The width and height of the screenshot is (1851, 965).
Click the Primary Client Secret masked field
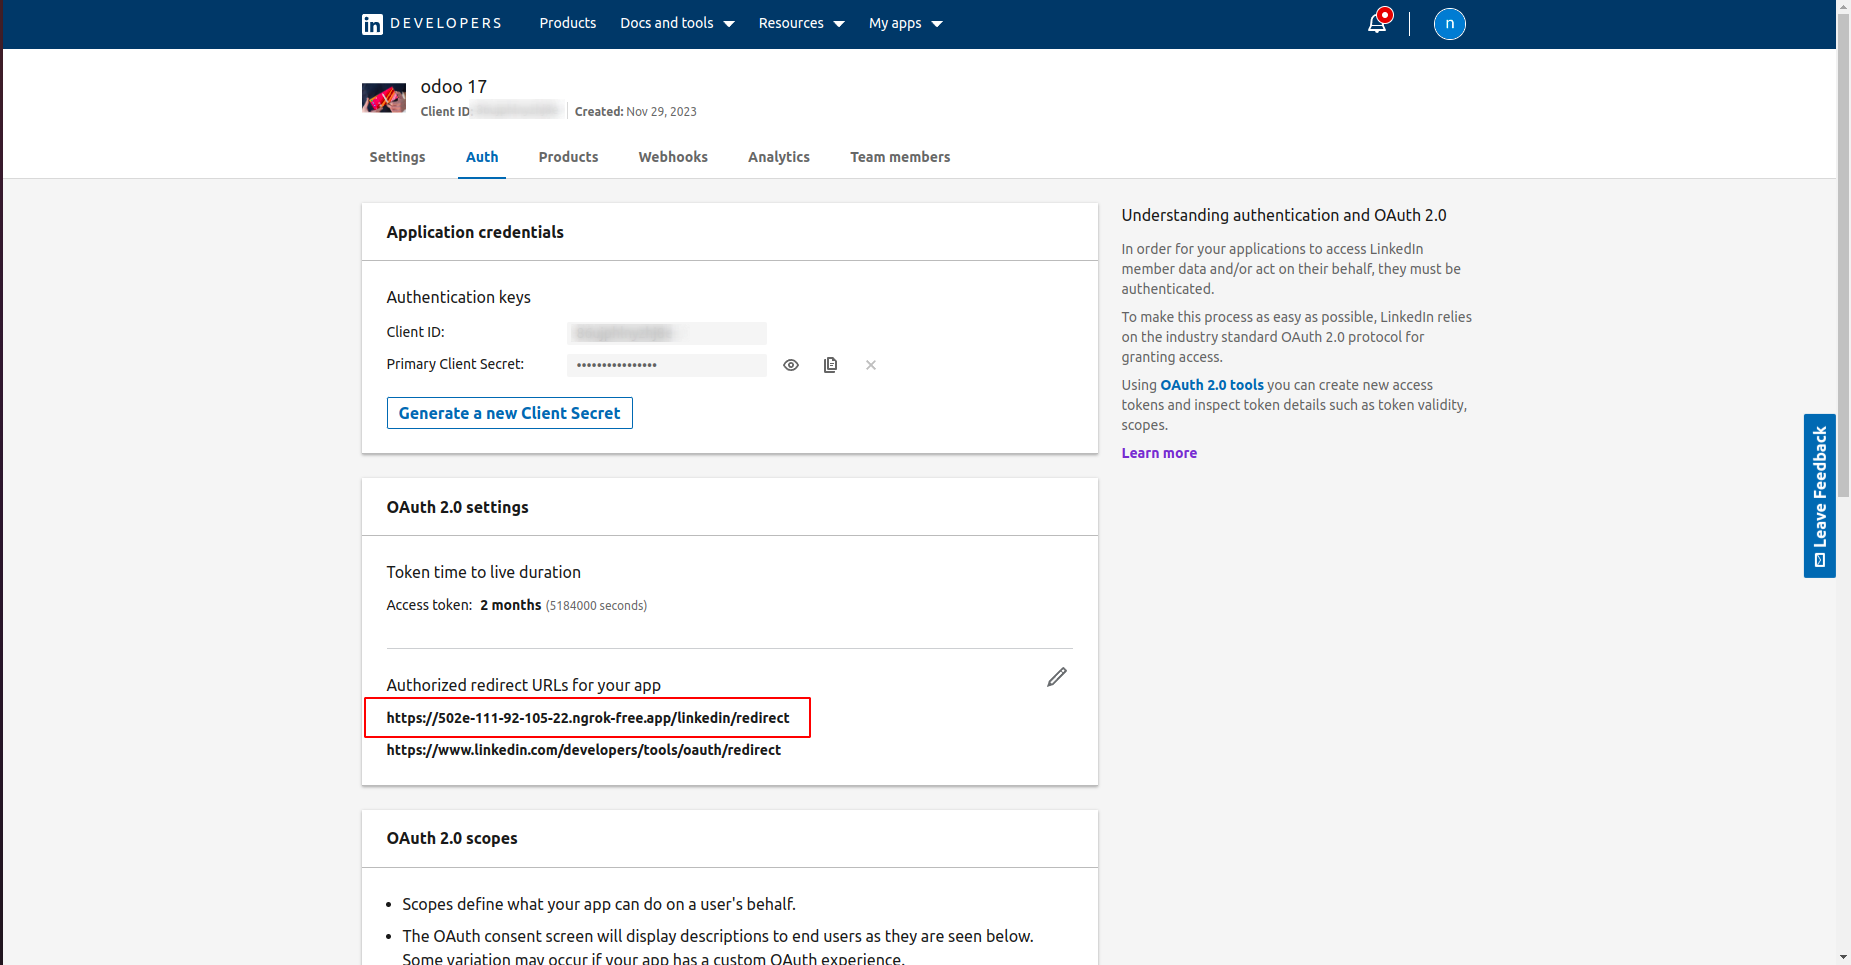pyautogui.click(x=667, y=365)
